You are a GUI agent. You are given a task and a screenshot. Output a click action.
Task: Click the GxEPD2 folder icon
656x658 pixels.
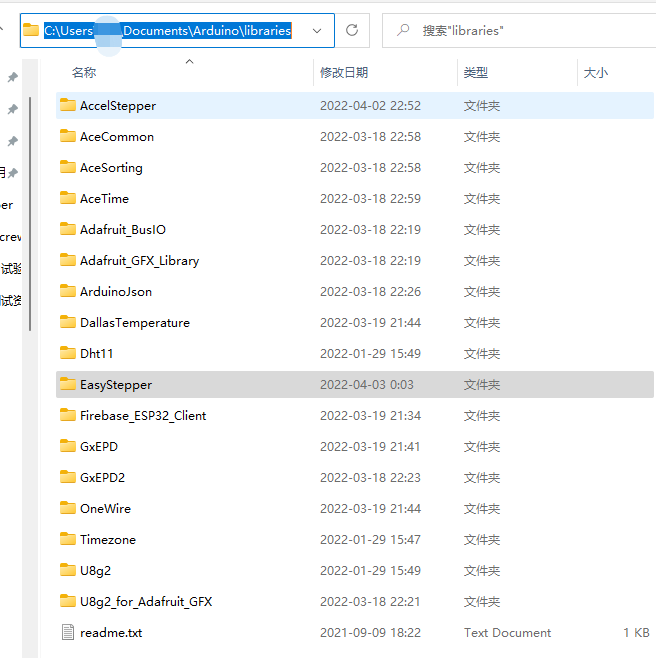[x=68, y=477]
